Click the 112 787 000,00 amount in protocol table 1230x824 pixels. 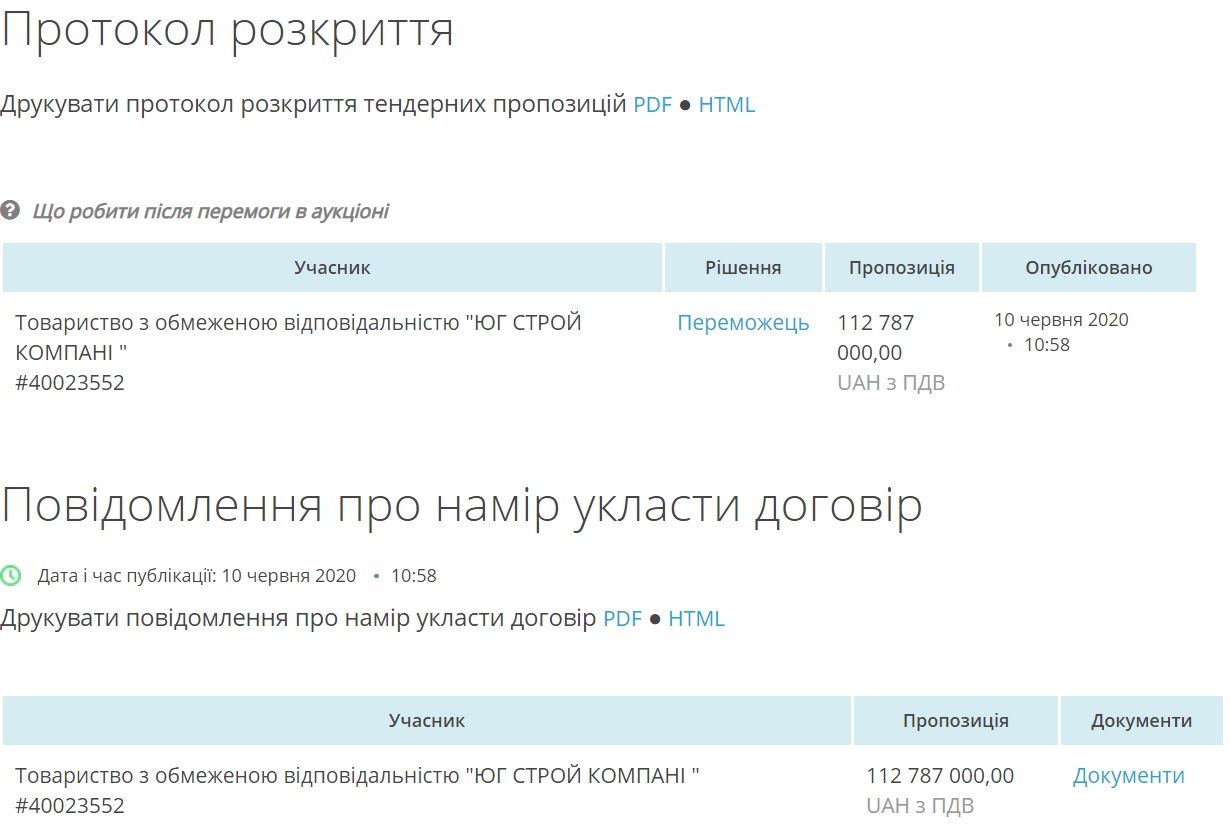coord(876,338)
